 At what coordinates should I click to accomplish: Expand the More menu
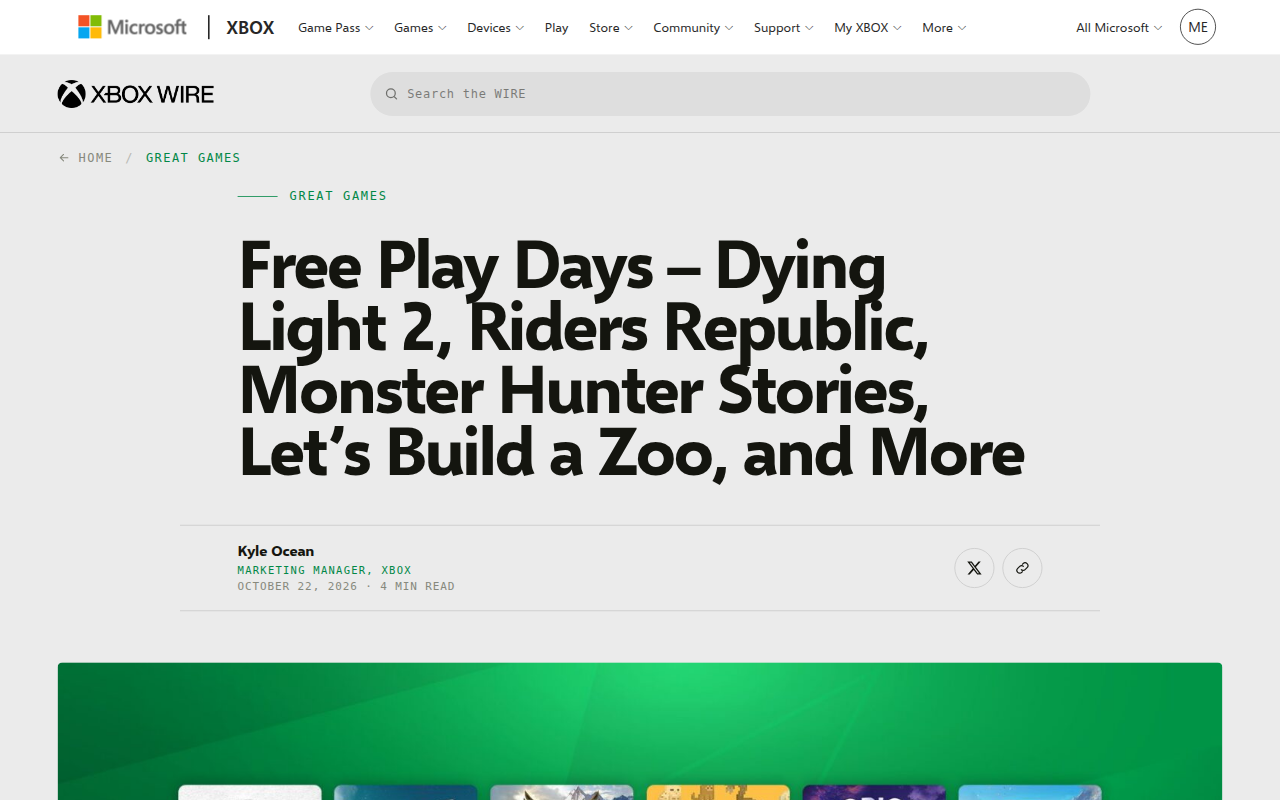point(944,28)
